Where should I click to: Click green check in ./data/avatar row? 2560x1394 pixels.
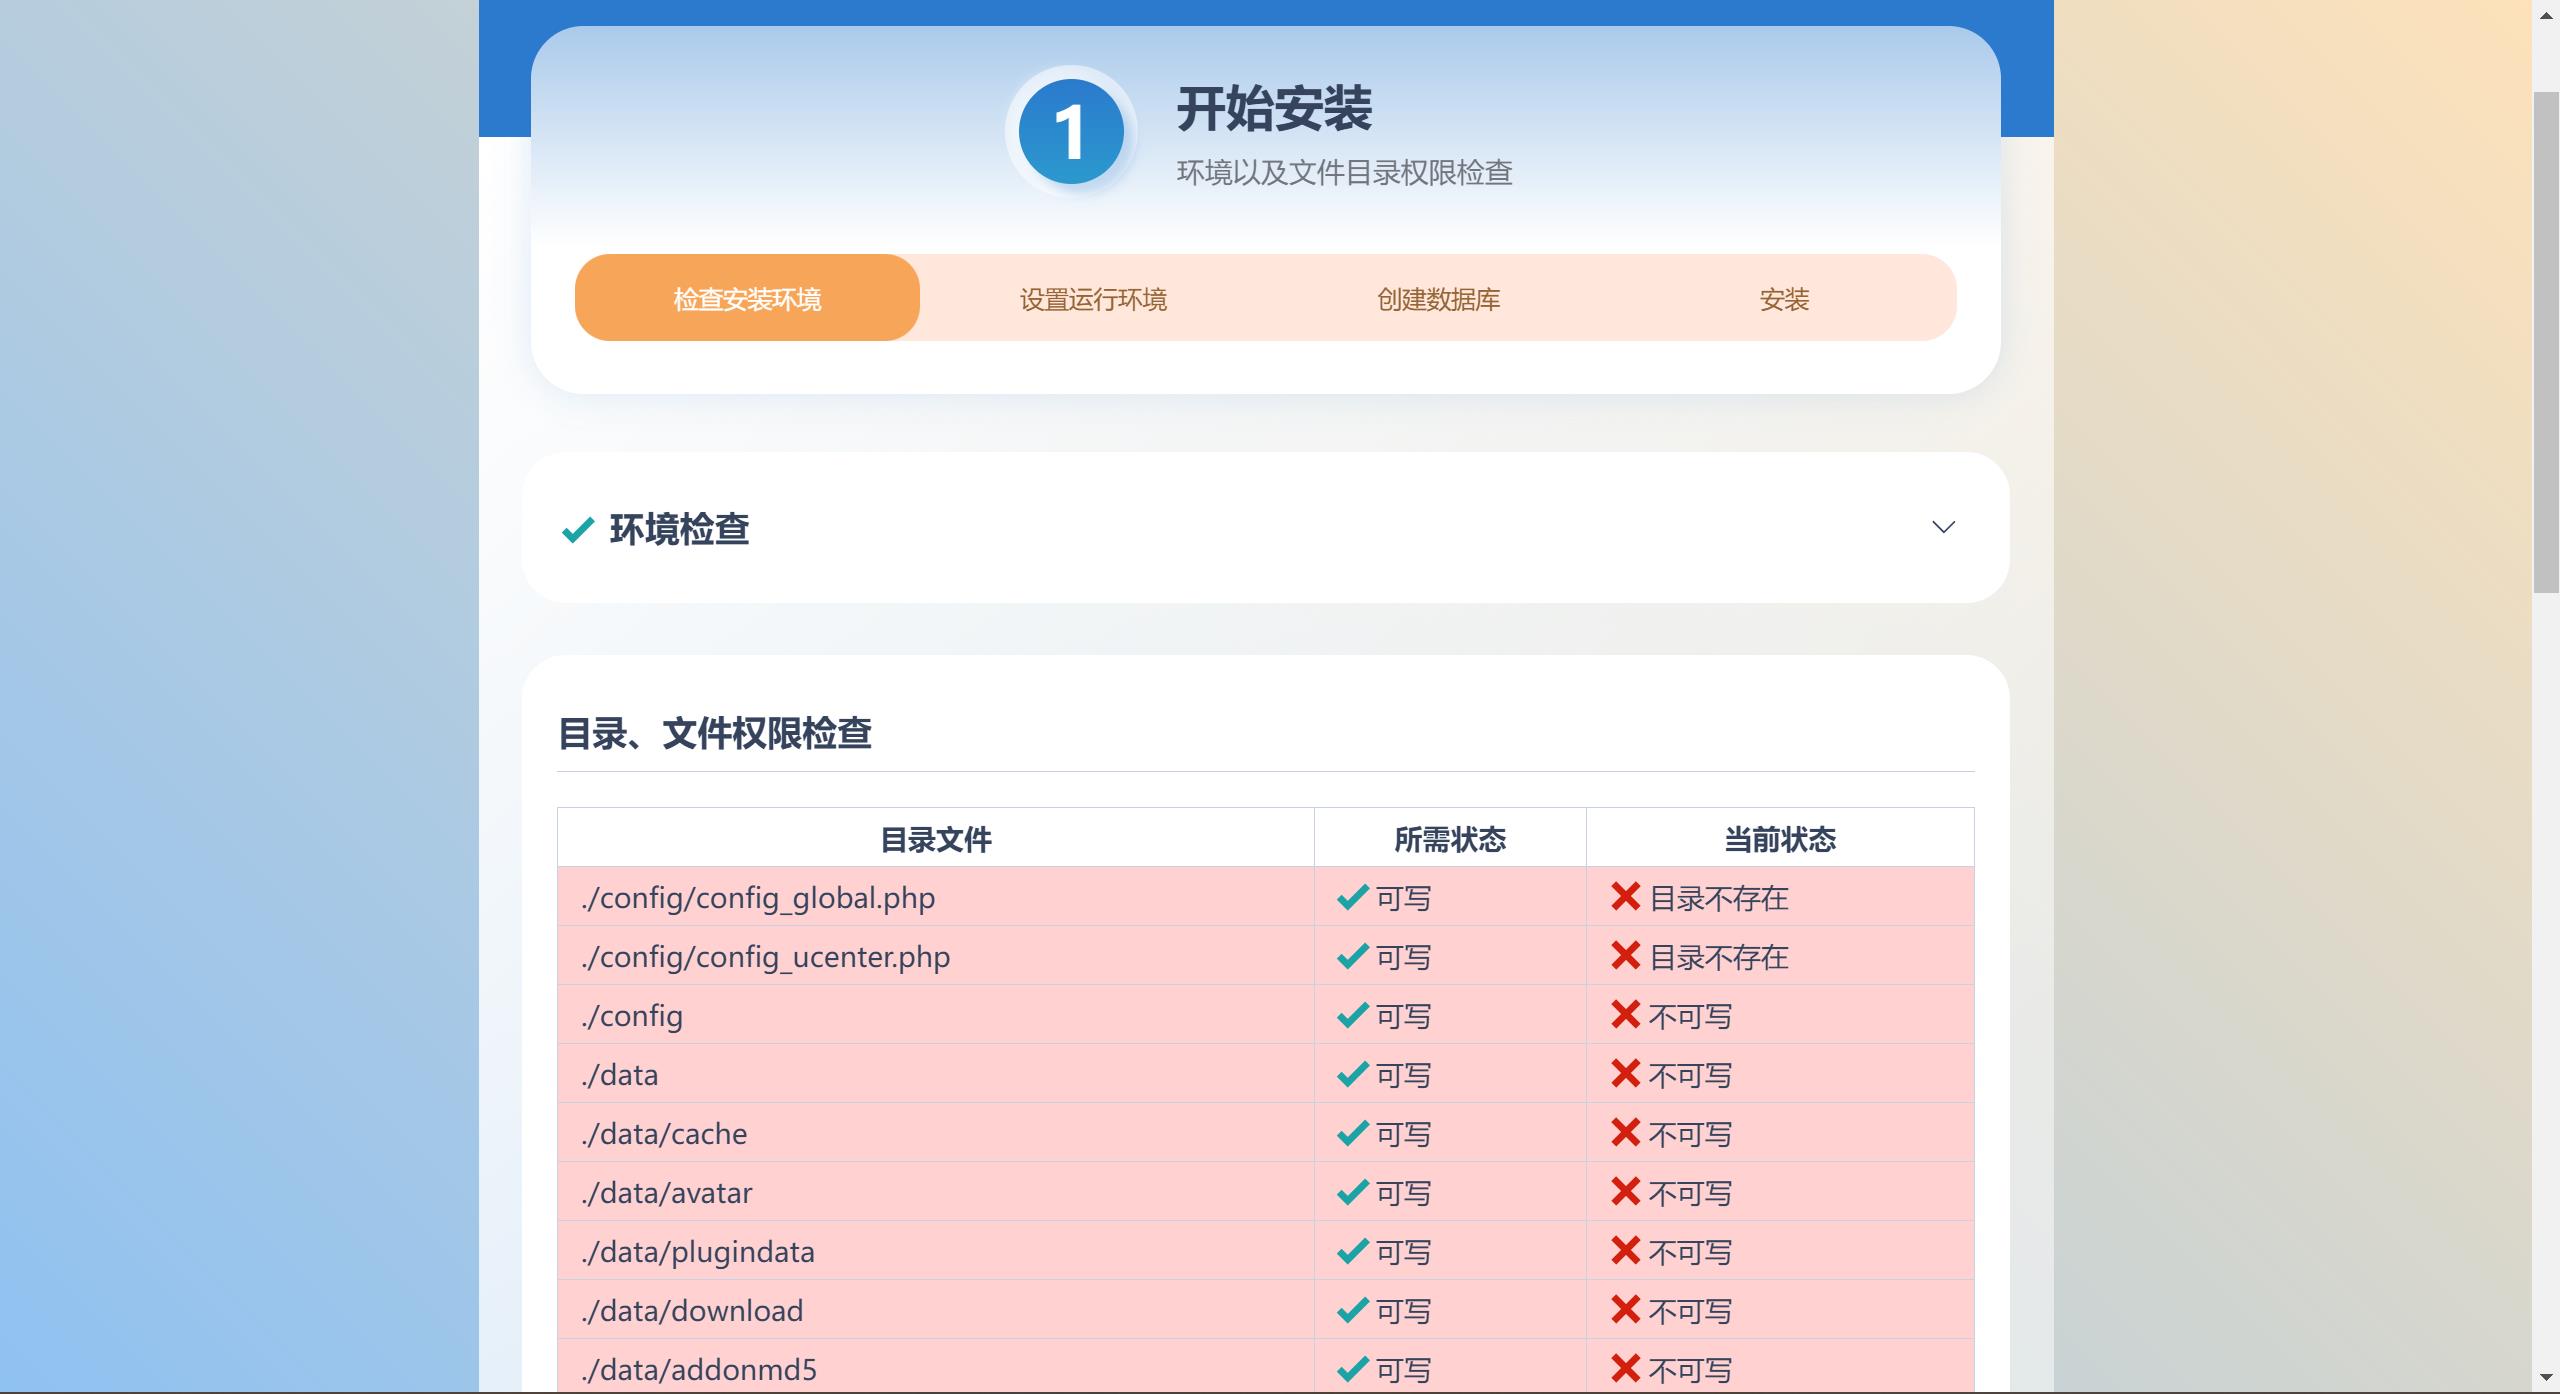1352,1192
